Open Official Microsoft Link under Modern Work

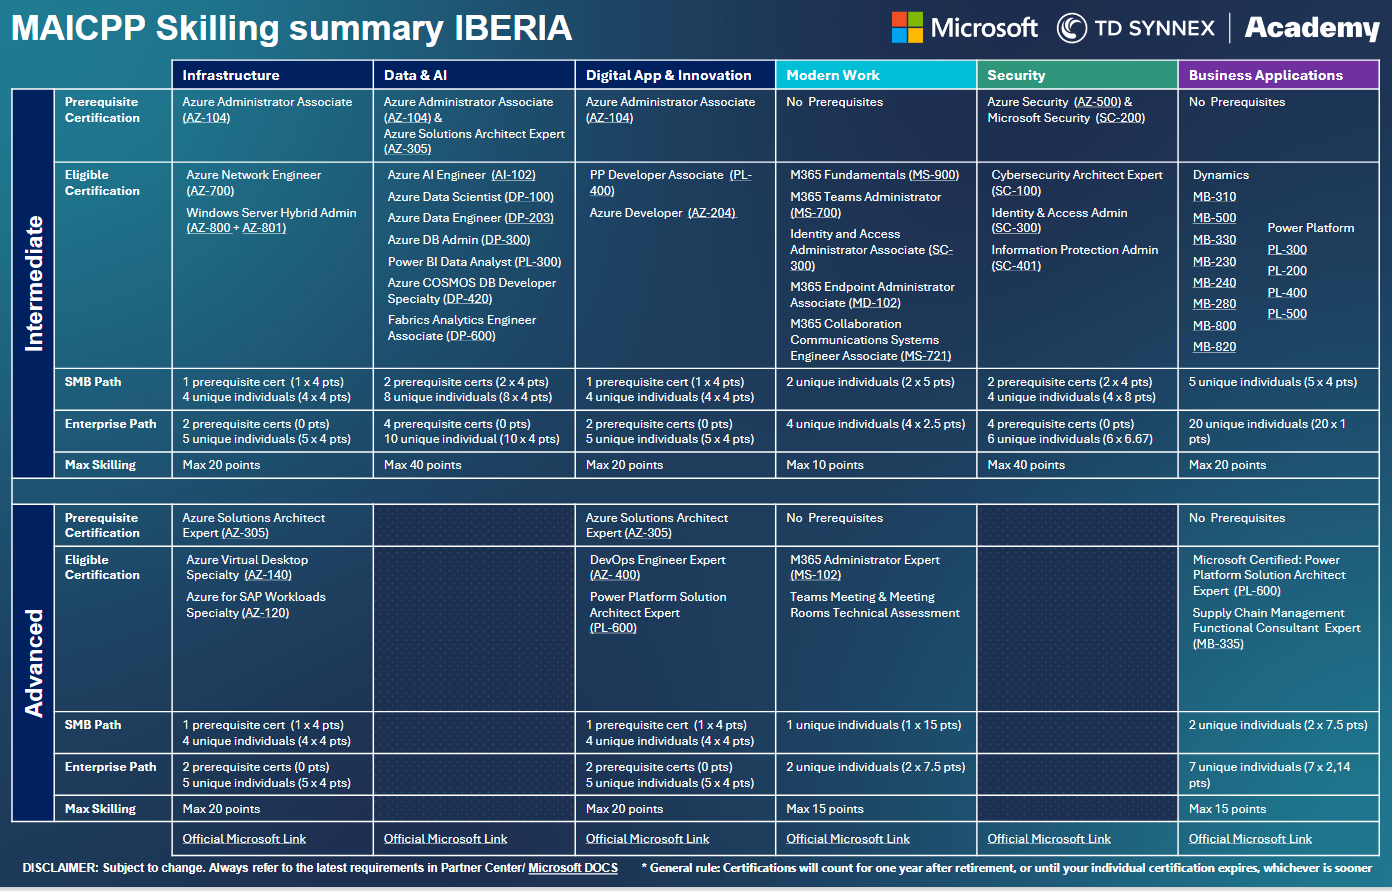(x=848, y=839)
